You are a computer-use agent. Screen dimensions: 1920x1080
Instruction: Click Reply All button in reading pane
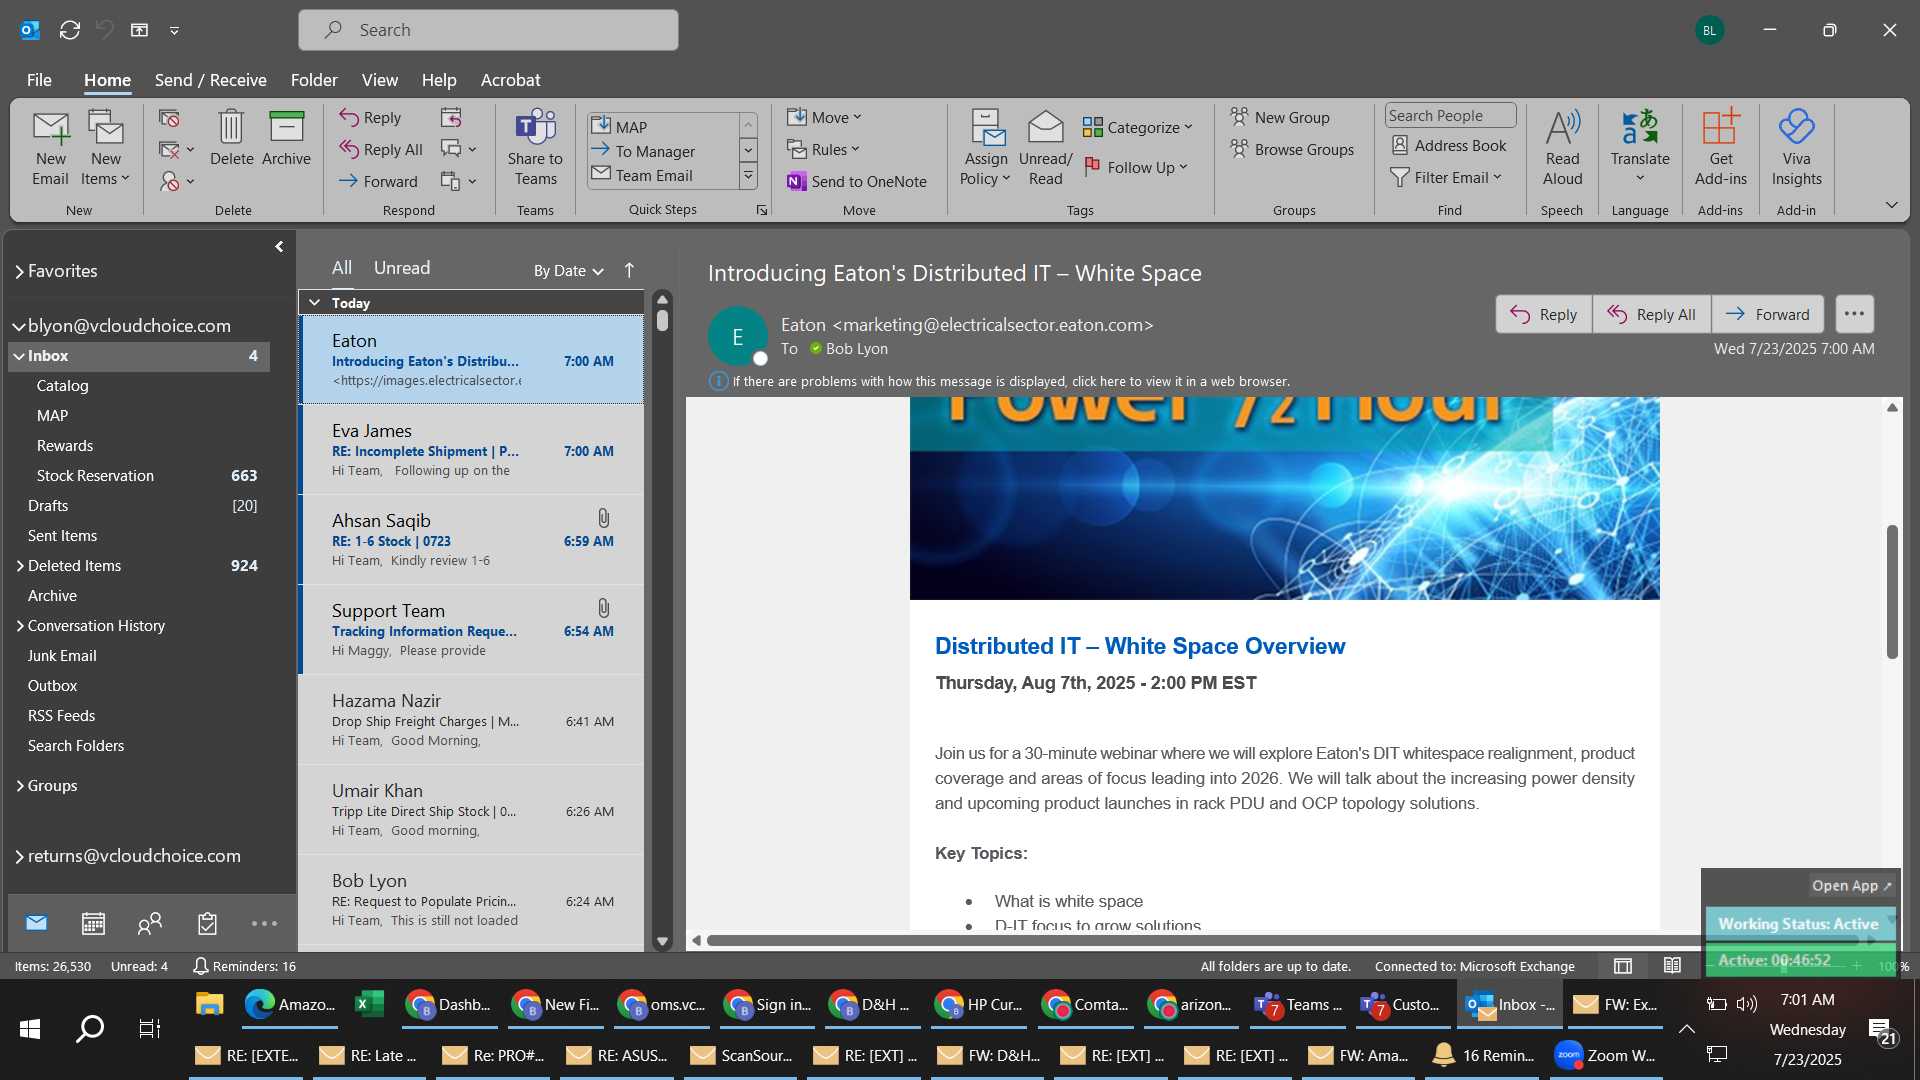coord(1651,314)
